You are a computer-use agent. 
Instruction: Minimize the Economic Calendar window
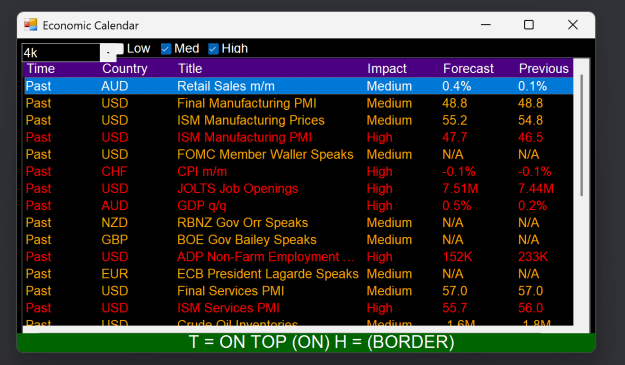coord(485,25)
